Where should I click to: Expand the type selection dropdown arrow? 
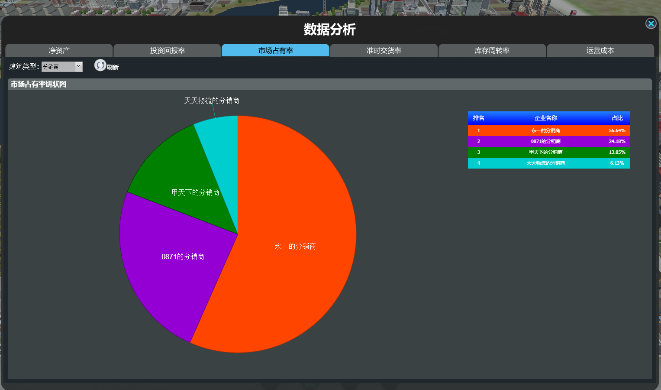coord(78,66)
